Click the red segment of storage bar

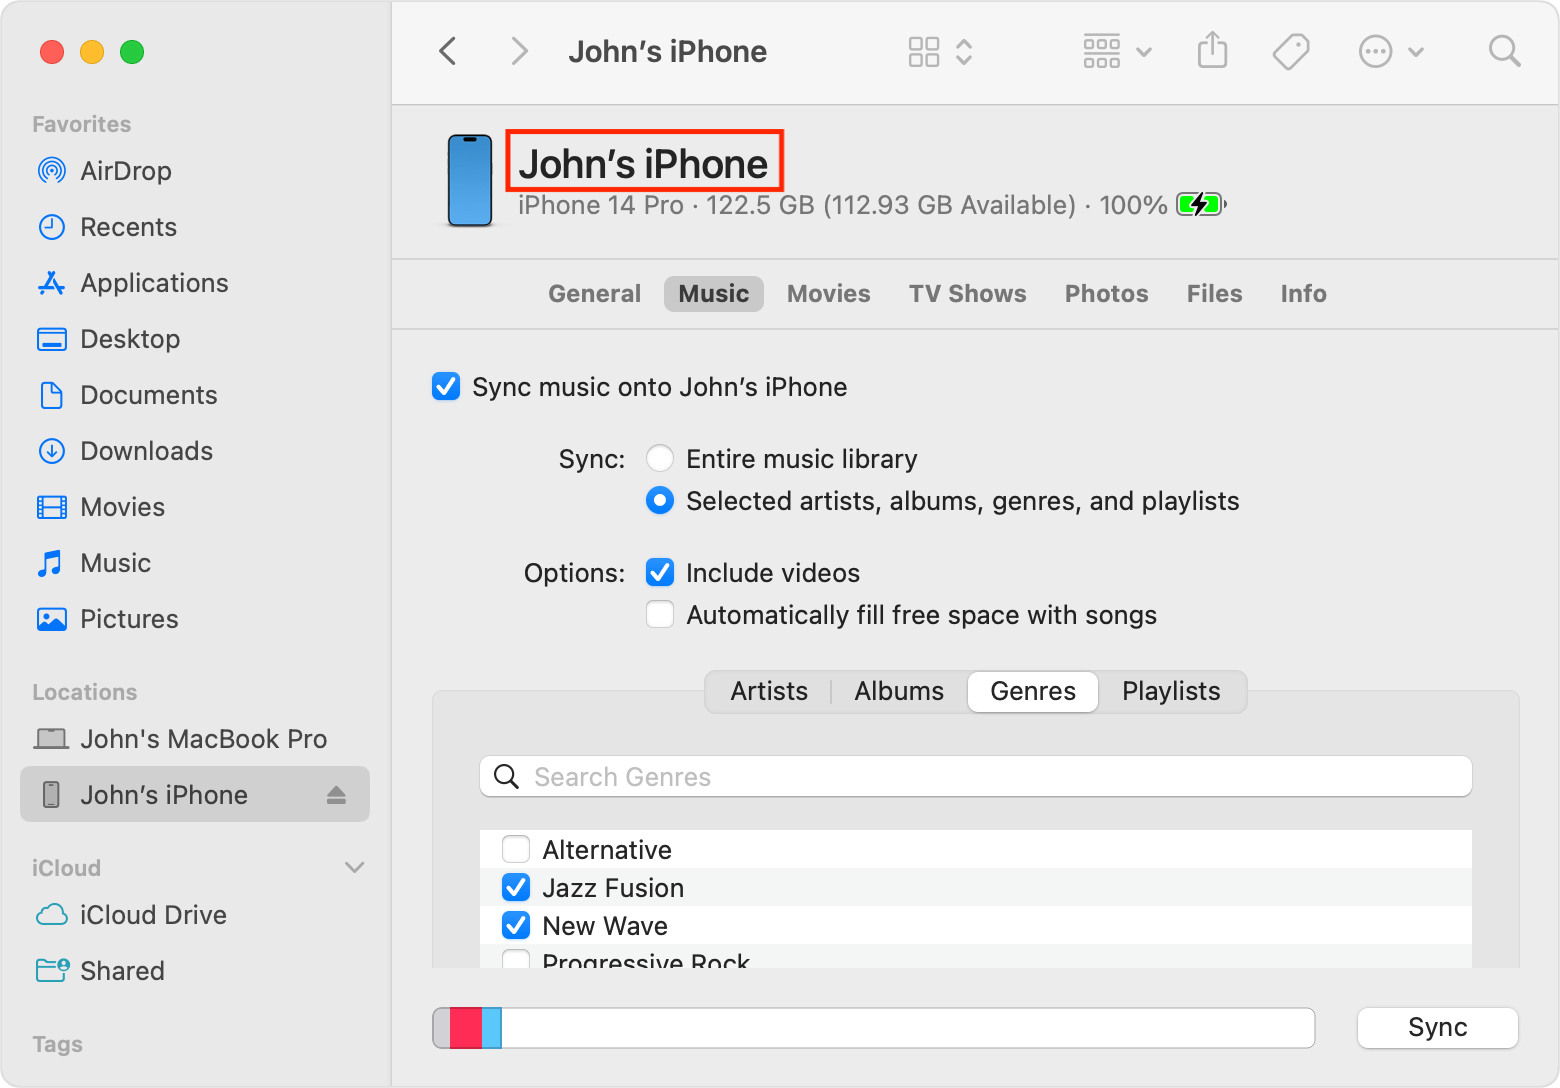click(466, 1028)
